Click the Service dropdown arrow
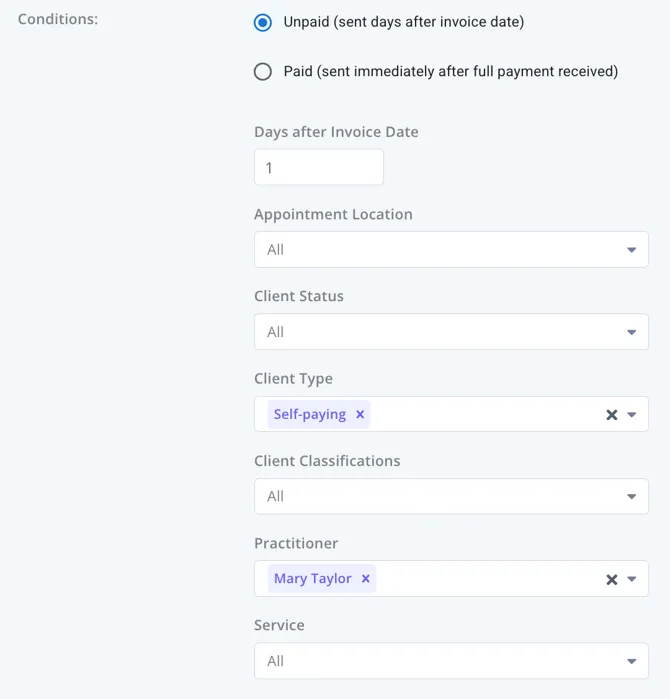 coord(631,661)
